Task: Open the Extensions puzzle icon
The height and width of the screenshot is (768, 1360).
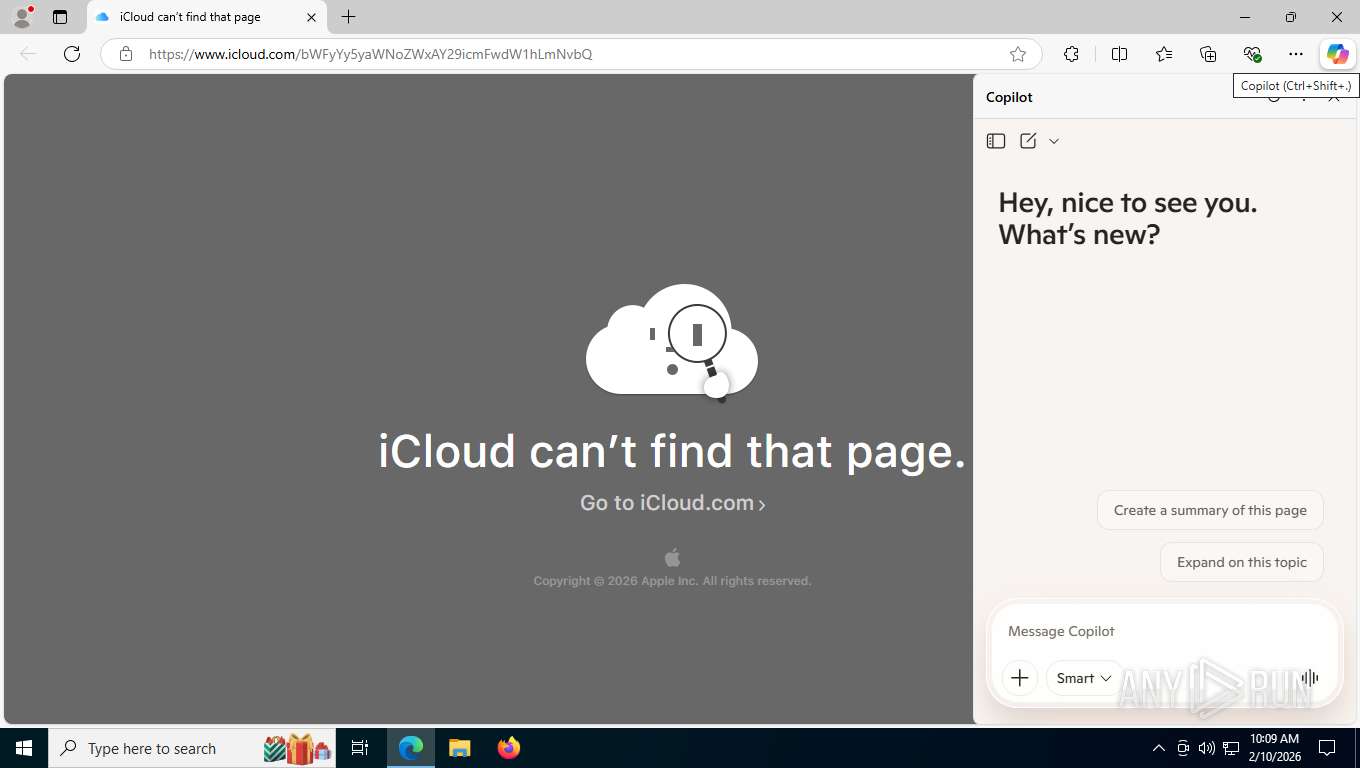Action: coord(1071,54)
